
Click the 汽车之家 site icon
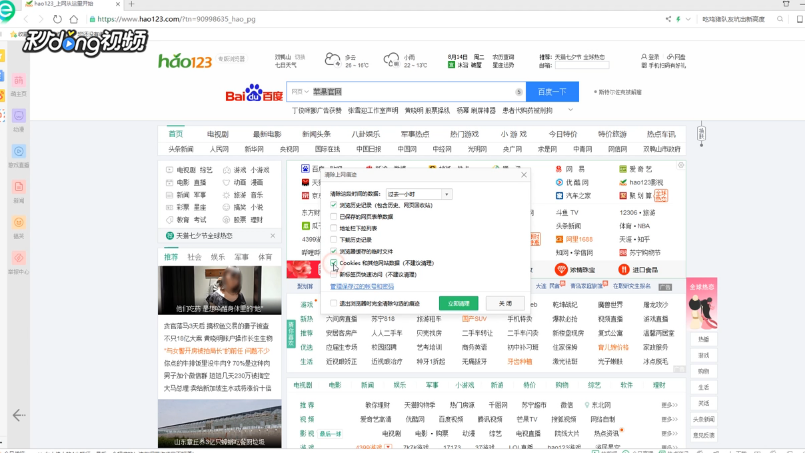coord(559,196)
